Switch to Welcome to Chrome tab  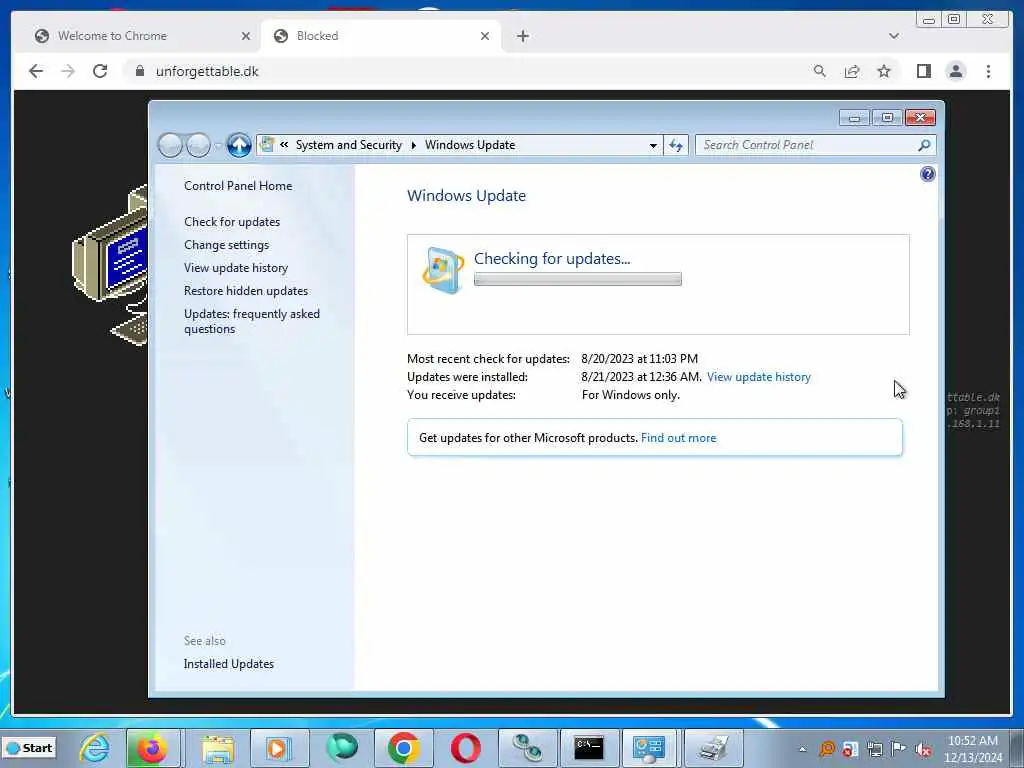click(x=136, y=36)
